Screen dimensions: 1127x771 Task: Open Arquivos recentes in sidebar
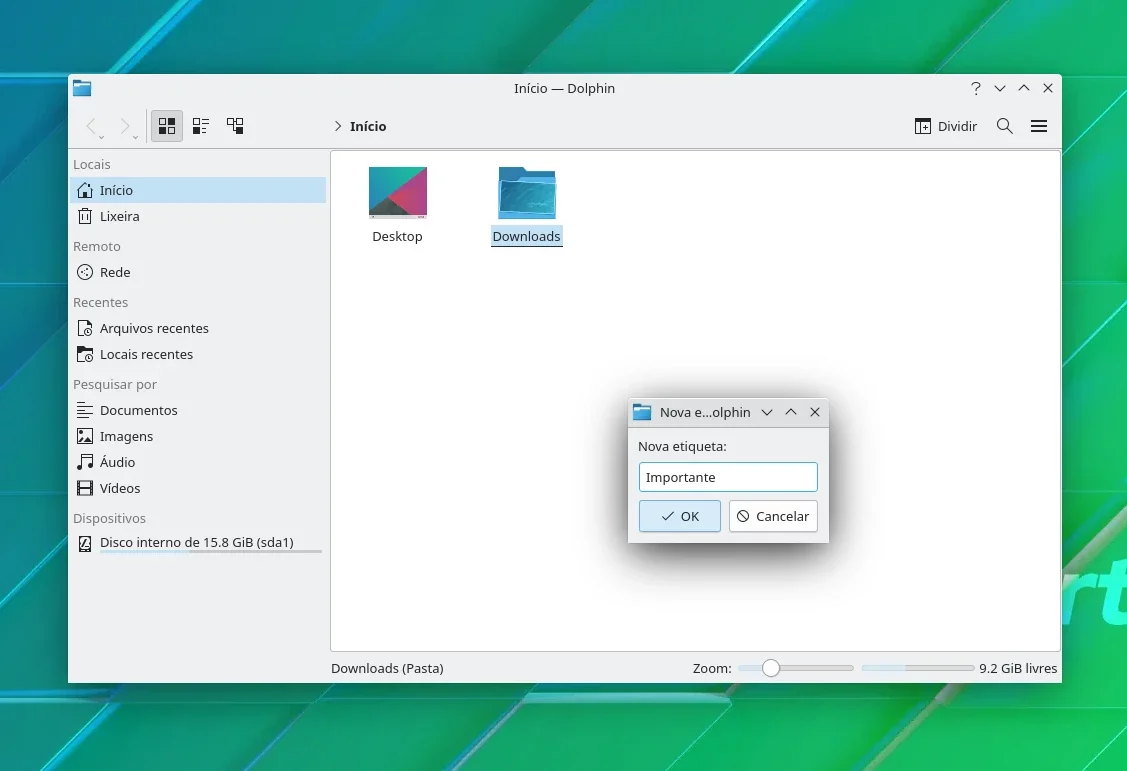click(198, 328)
